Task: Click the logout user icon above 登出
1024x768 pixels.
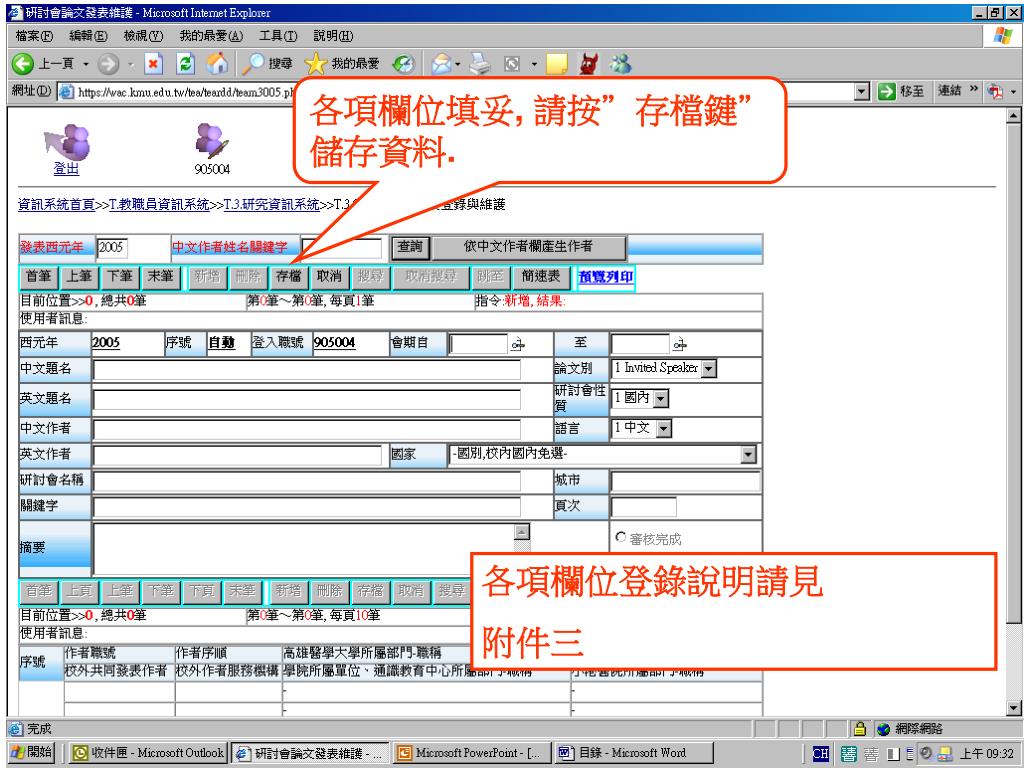Action: pyautogui.click(x=67, y=142)
